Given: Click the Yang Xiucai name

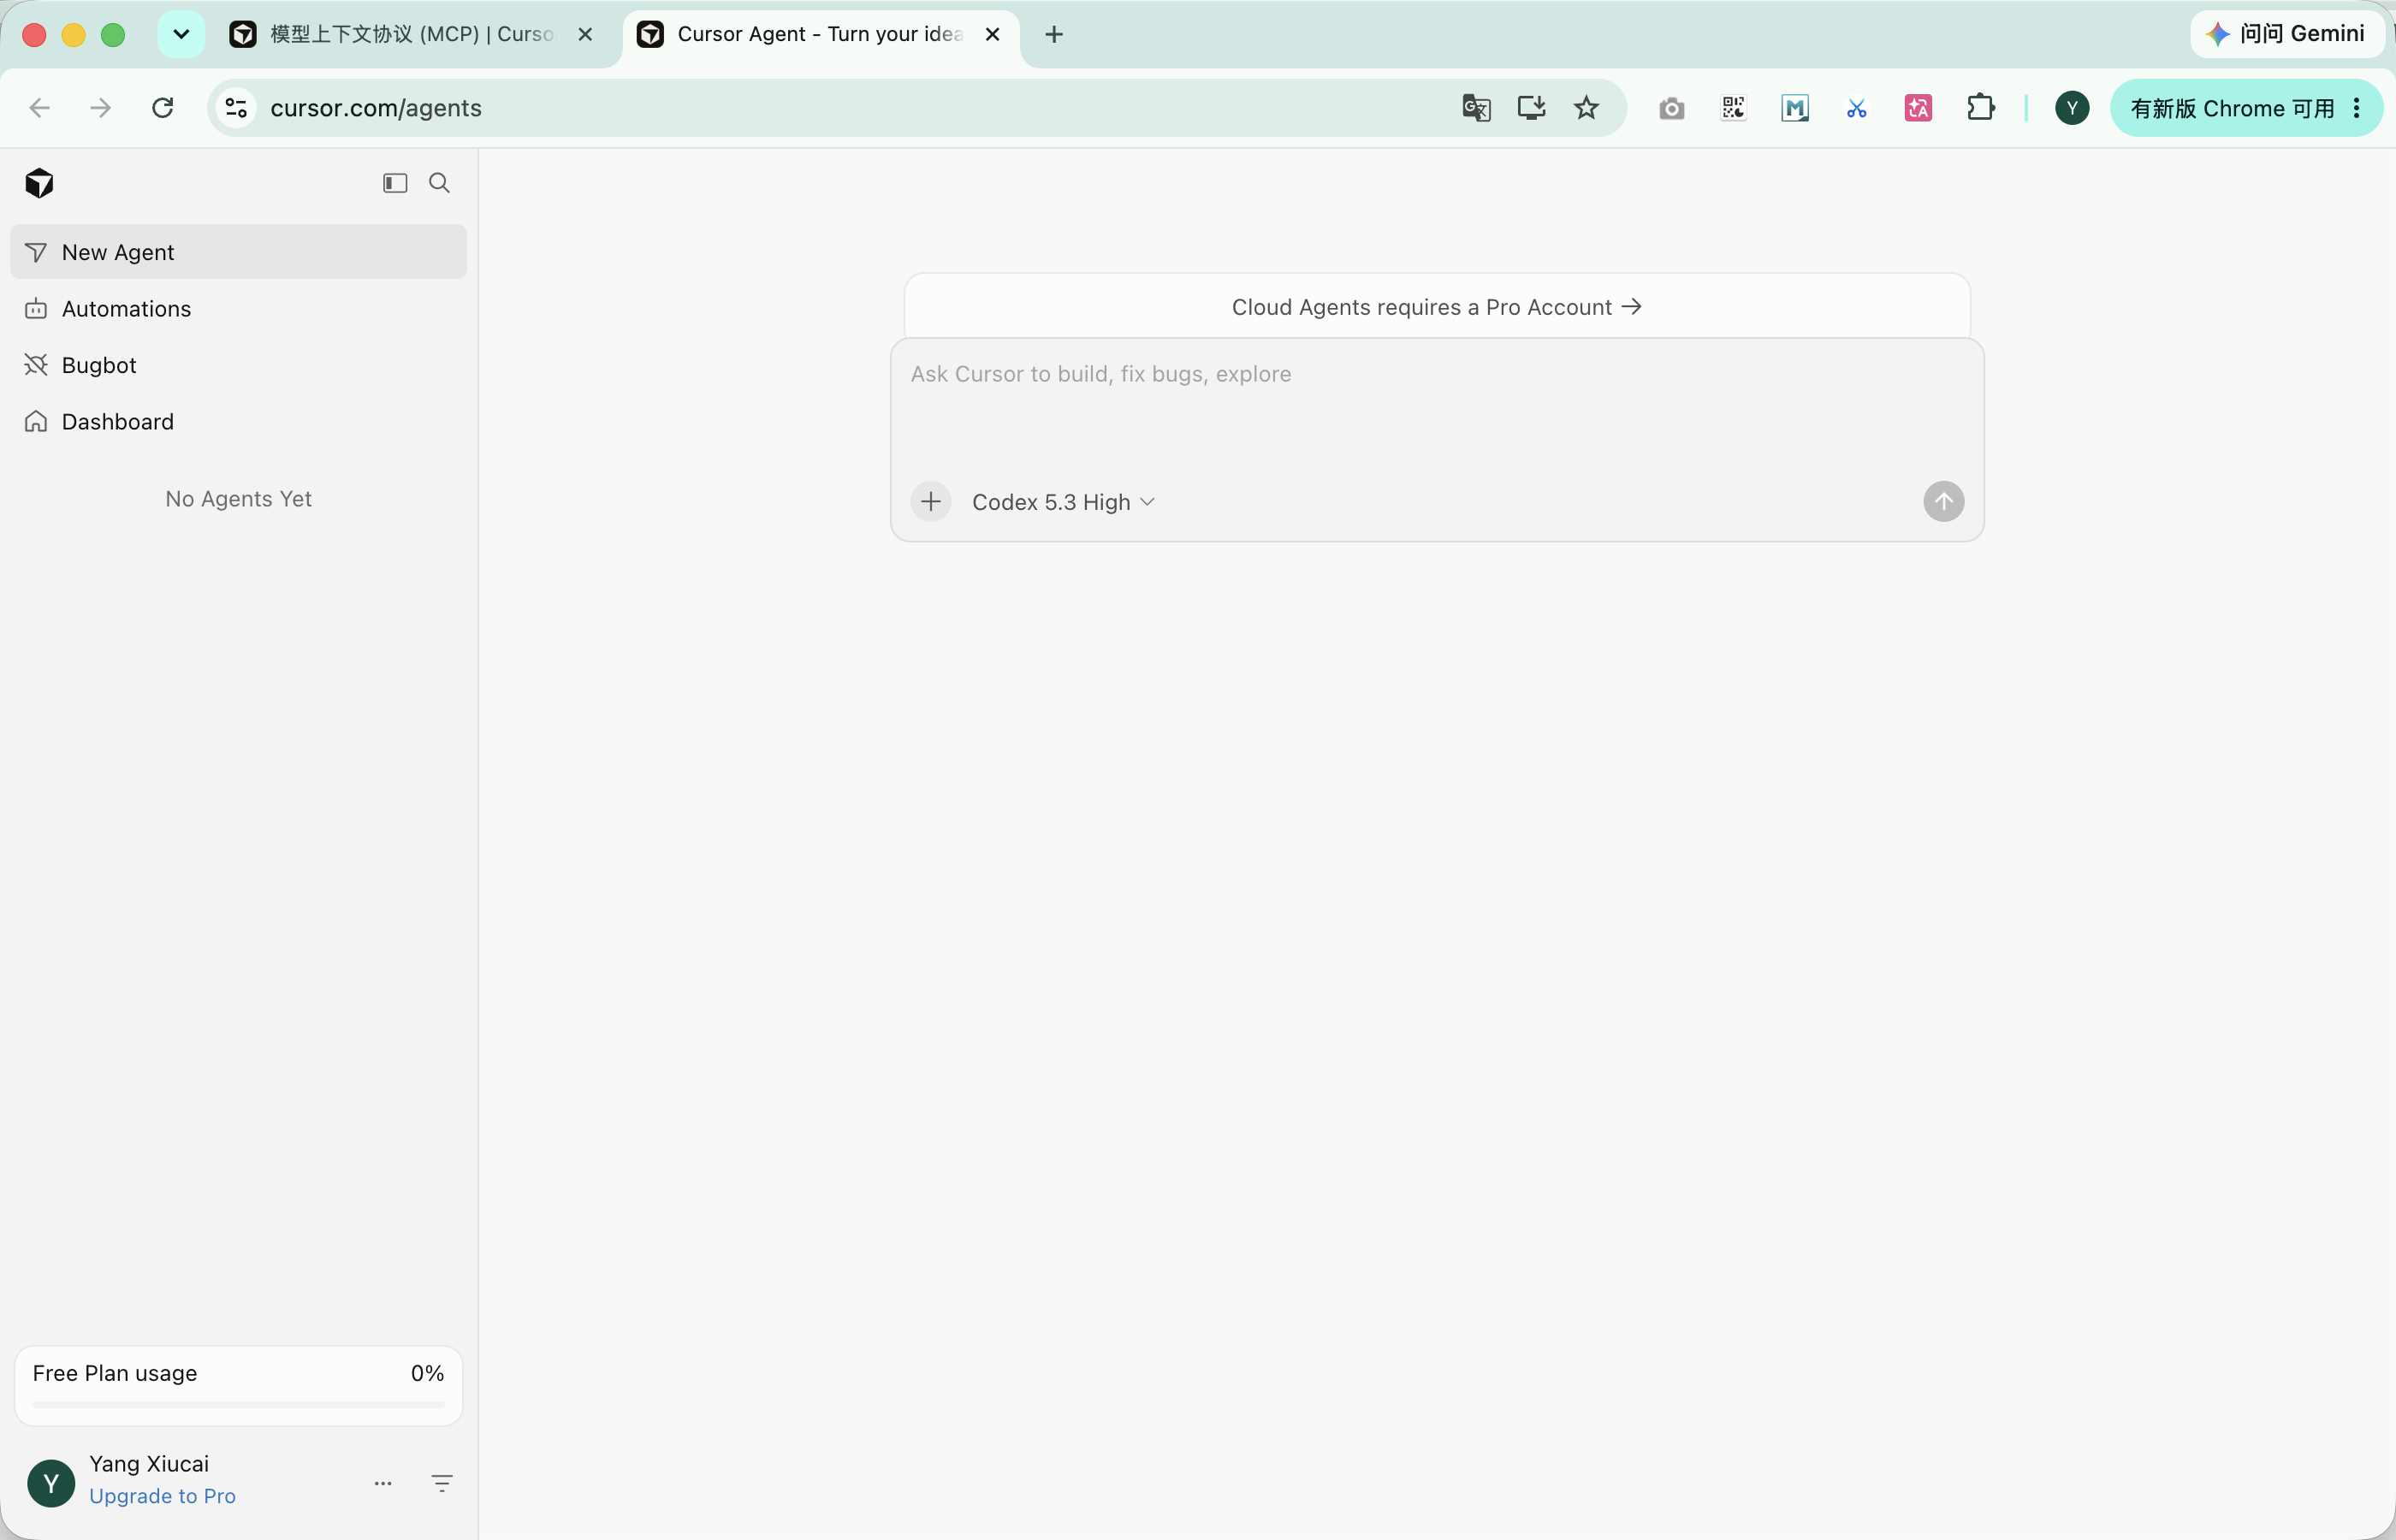Looking at the screenshot, I should 149,1463.
